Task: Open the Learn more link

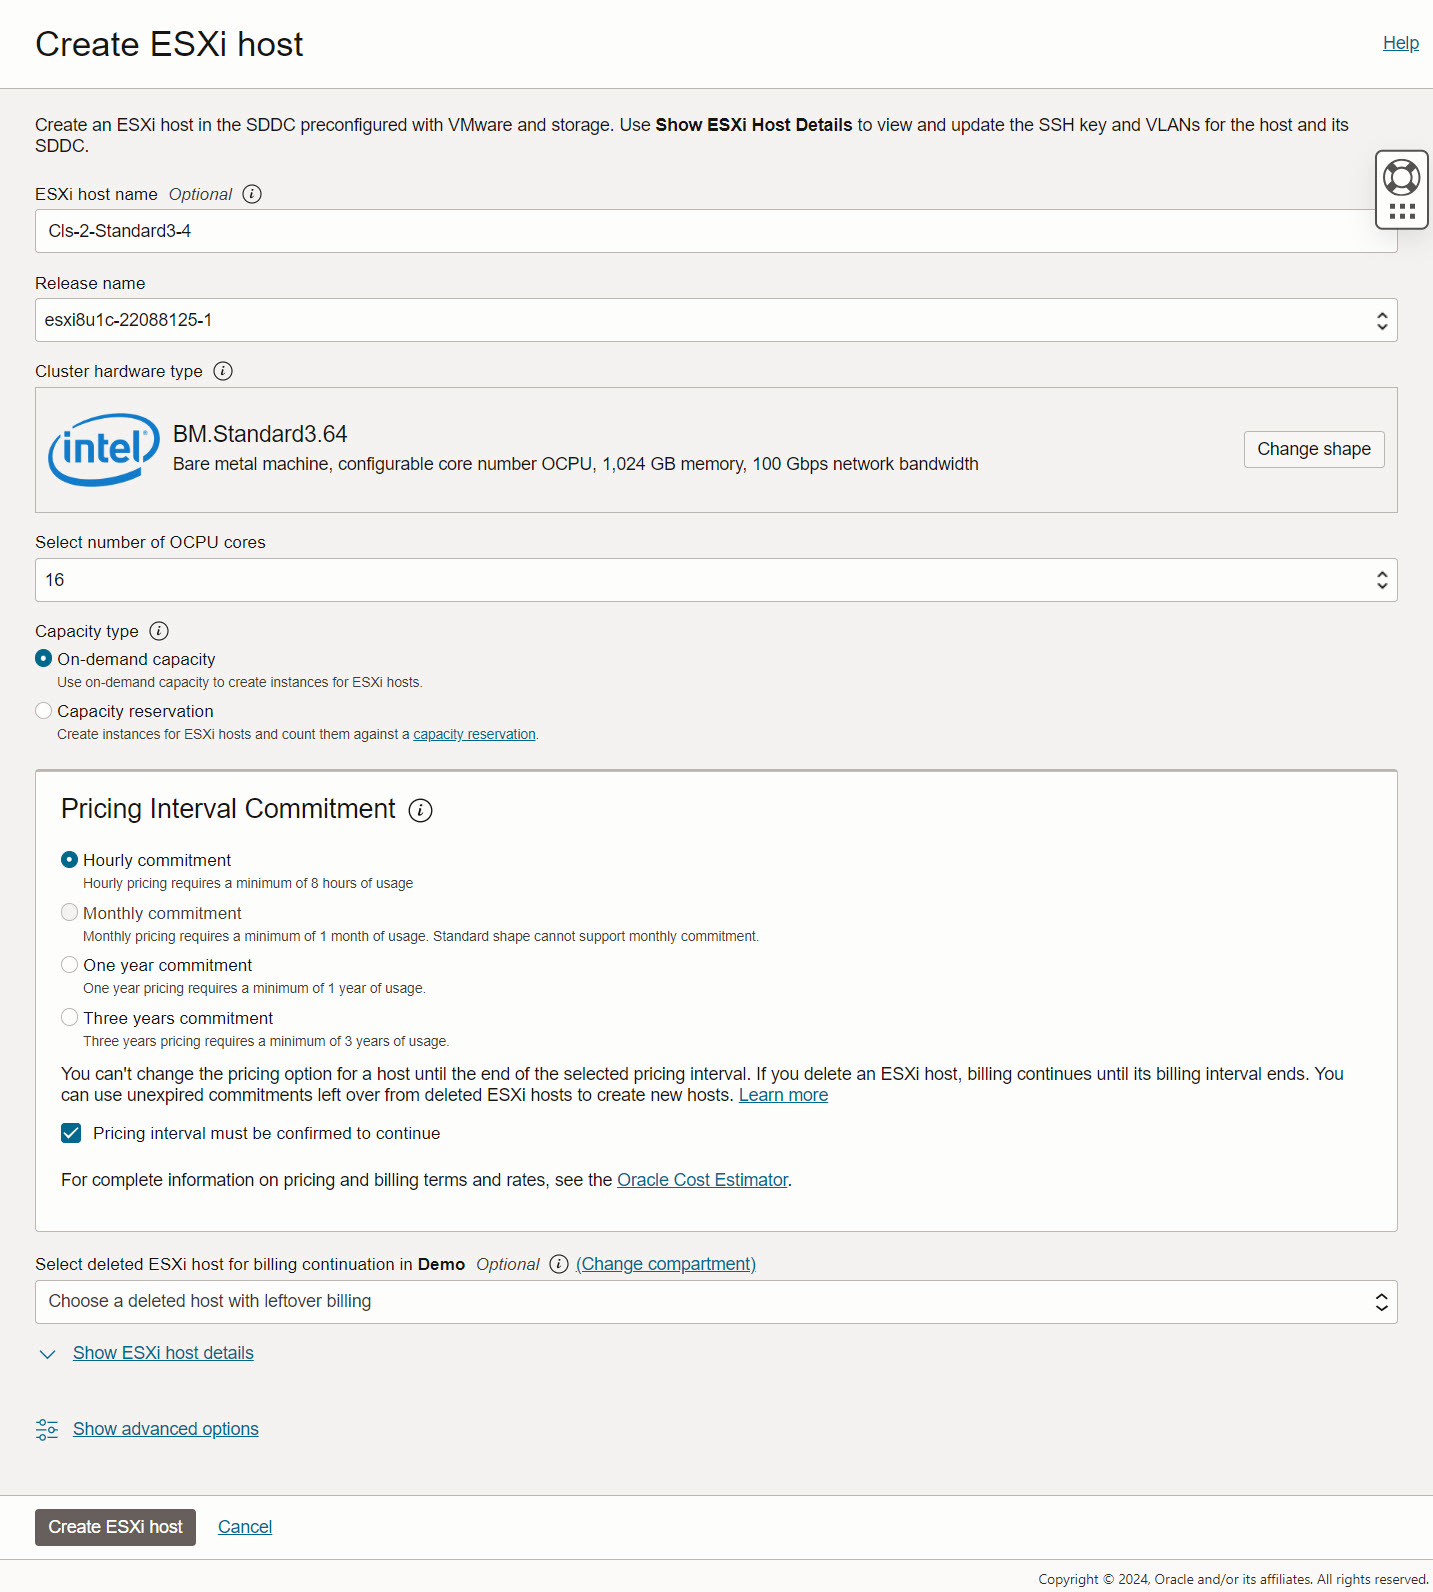Action: [x=783, y=1095]
